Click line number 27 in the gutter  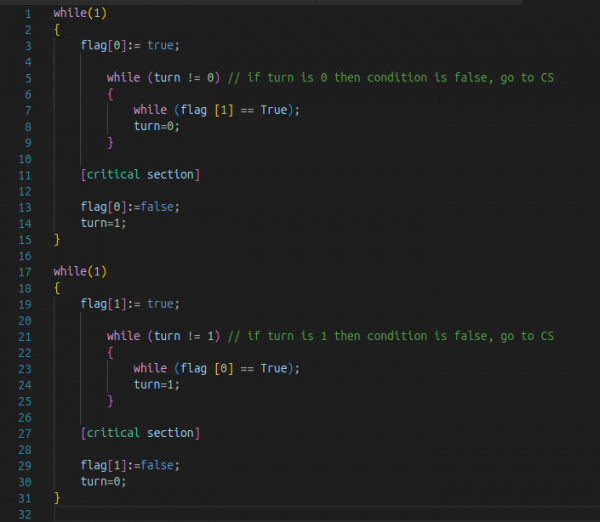(25, 433)
